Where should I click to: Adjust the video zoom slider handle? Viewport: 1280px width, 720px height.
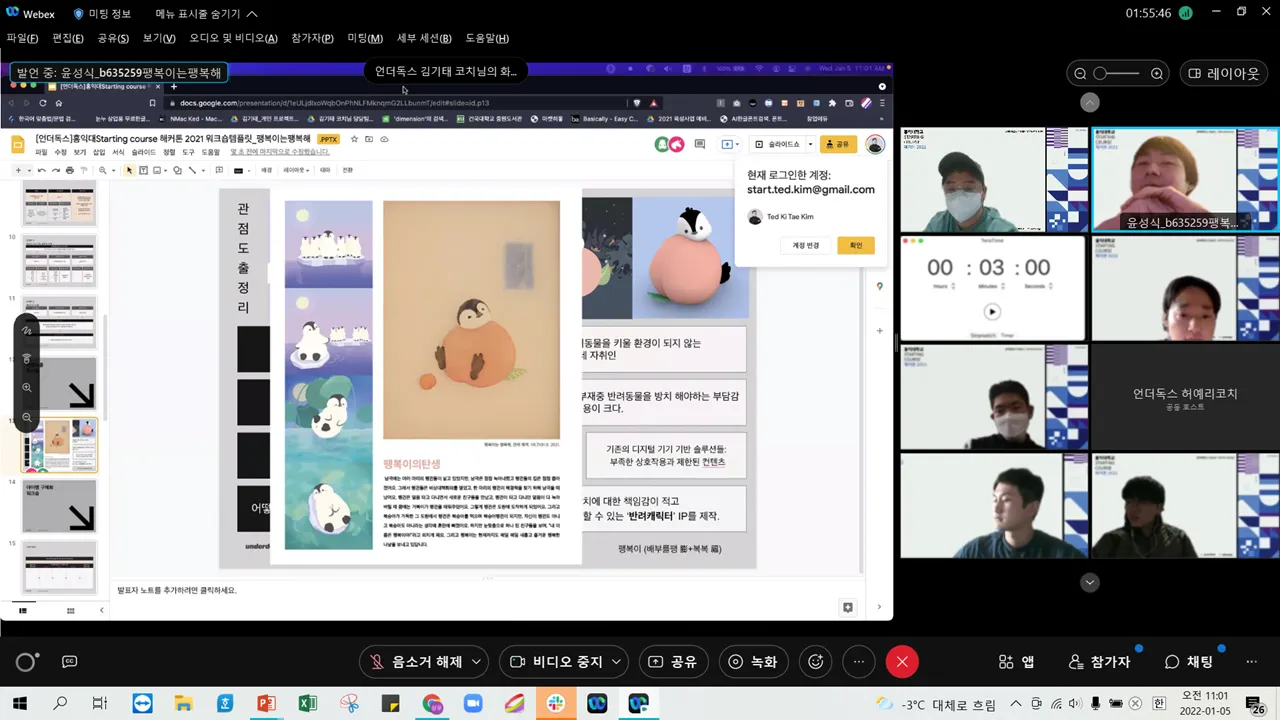(1100, 73)
